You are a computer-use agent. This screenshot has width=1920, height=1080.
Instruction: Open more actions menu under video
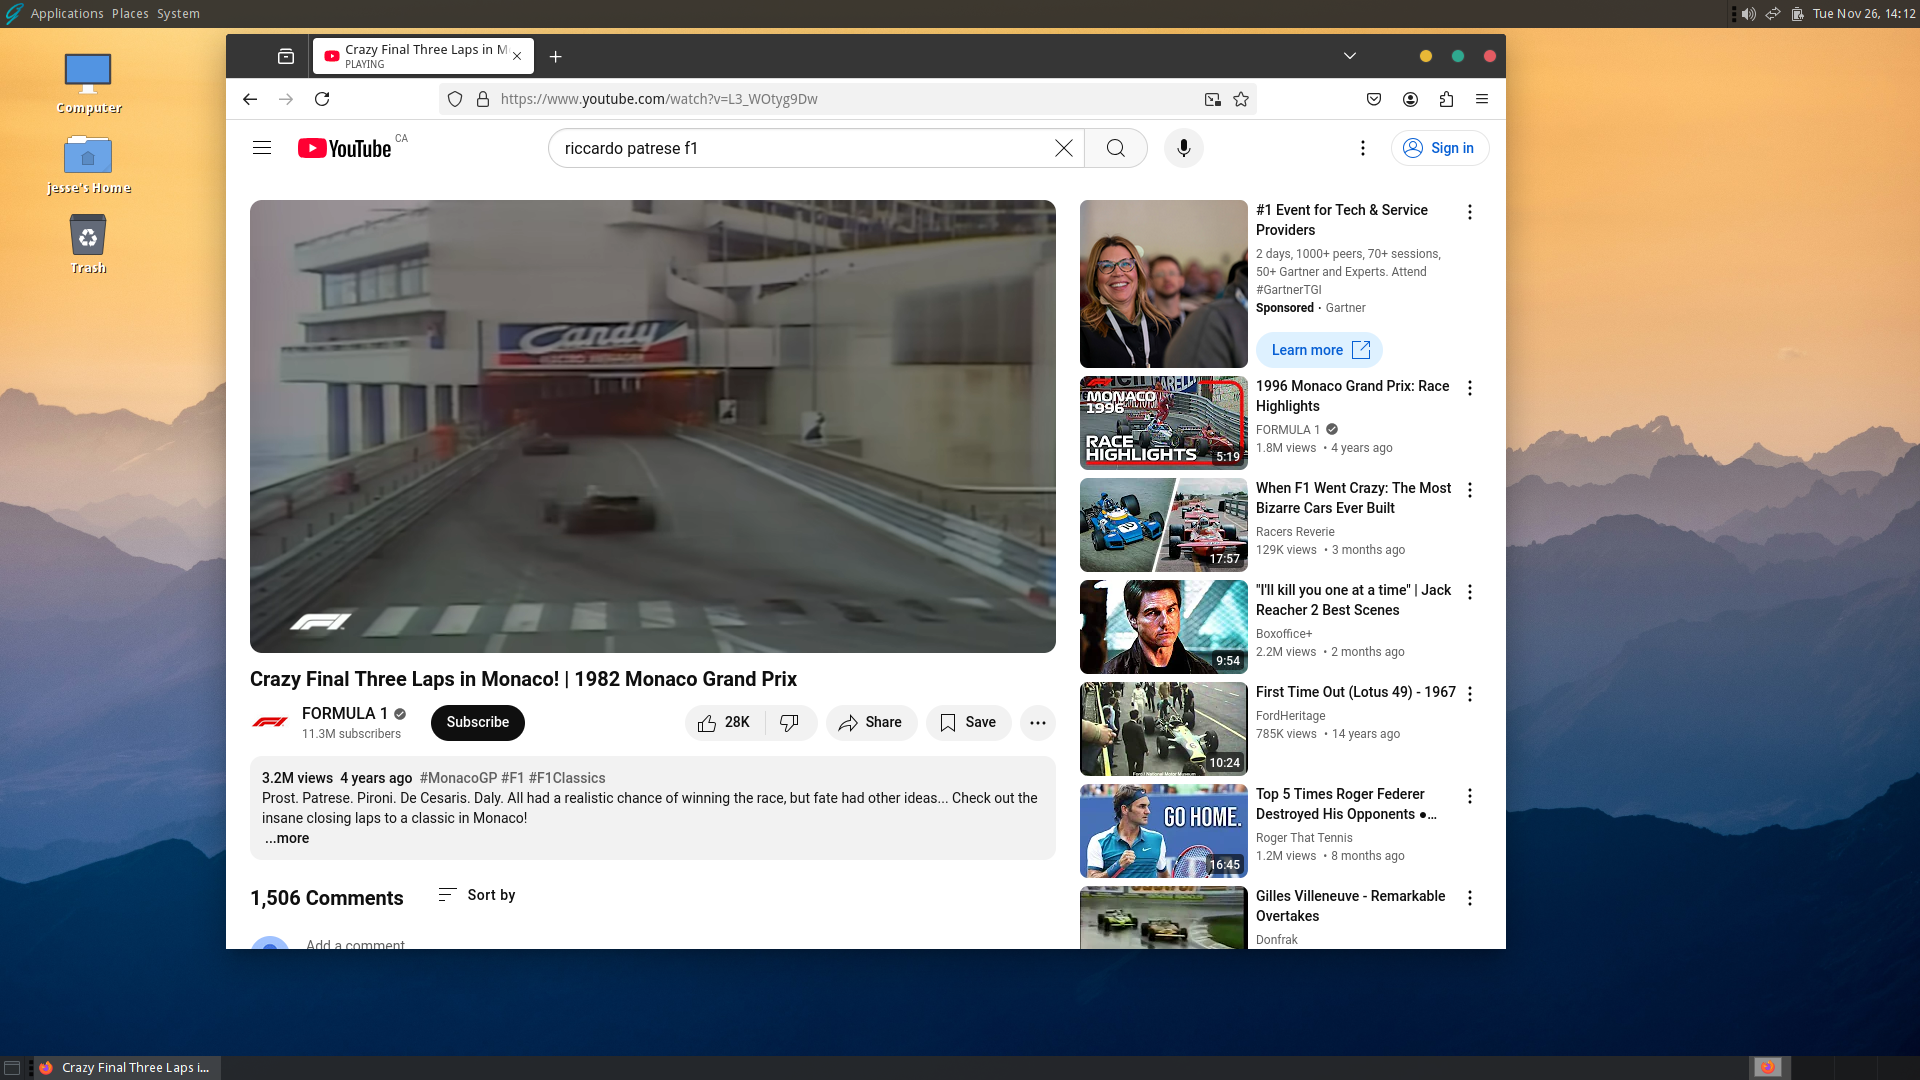pos(1038,722)
